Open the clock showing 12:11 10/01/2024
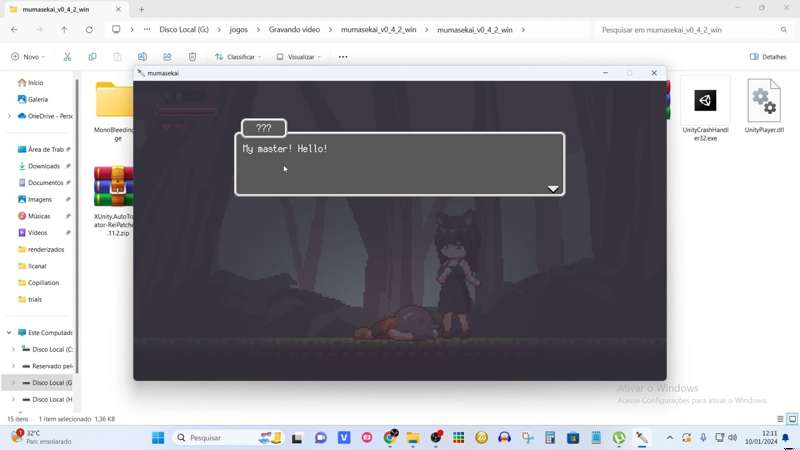The height and width of the screenshot is (450, 800). tap(761, 437)
